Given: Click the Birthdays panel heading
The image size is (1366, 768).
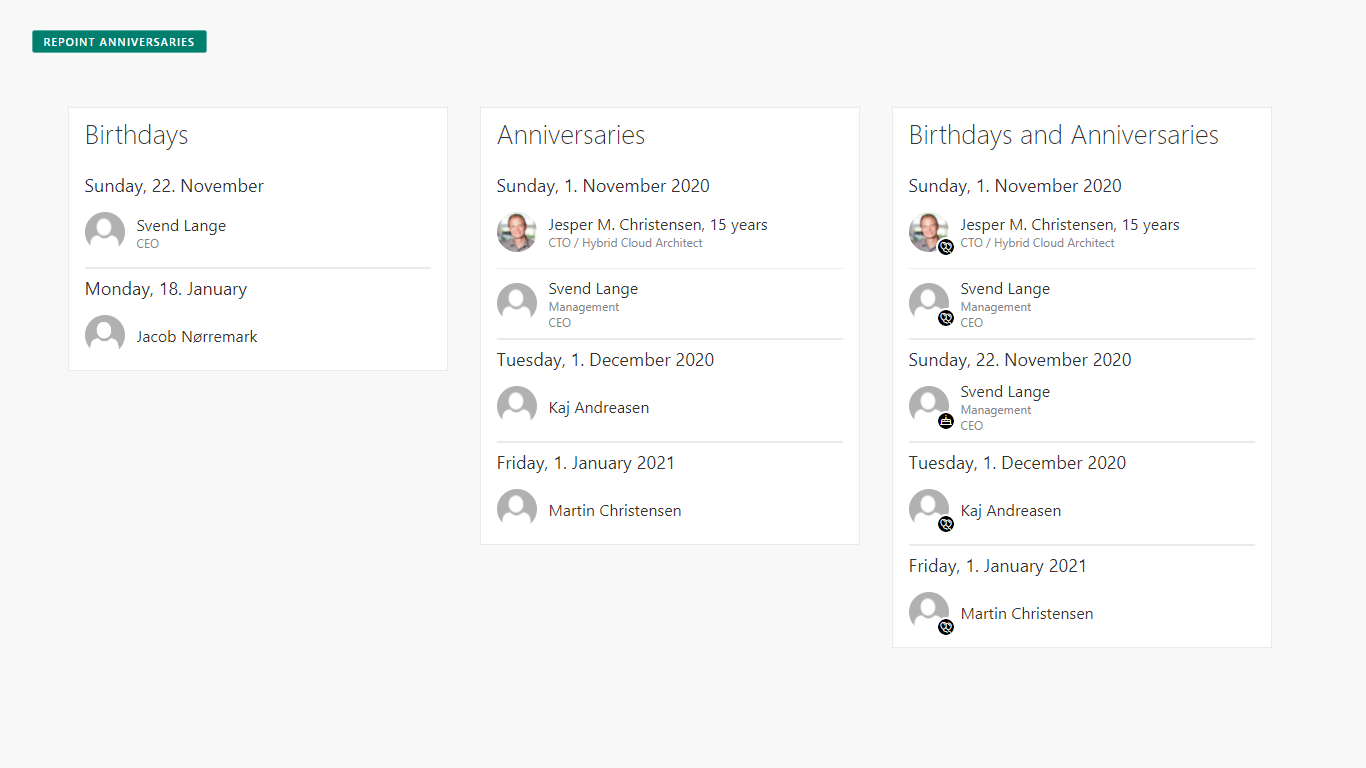Looking at the screenshot, I should (137, 135).
